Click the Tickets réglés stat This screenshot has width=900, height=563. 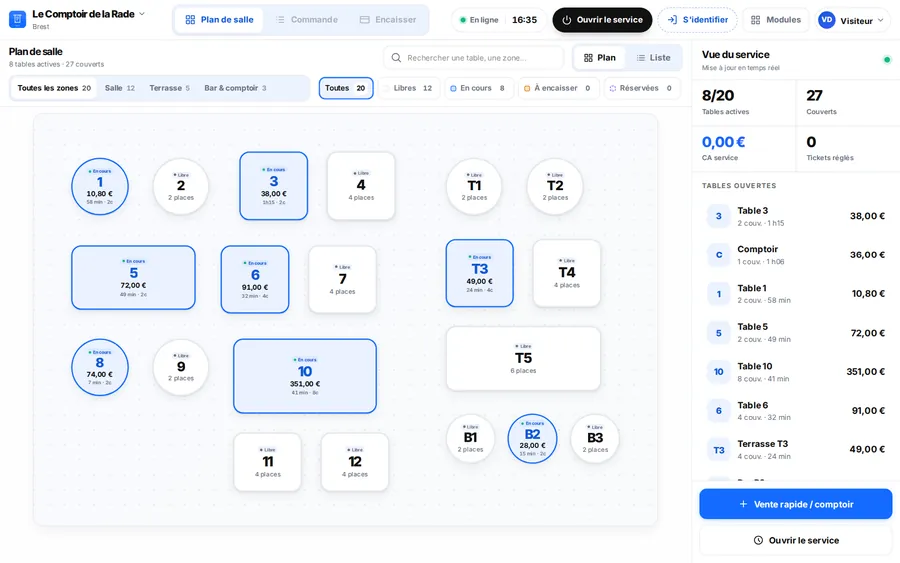tap(848, 148)
